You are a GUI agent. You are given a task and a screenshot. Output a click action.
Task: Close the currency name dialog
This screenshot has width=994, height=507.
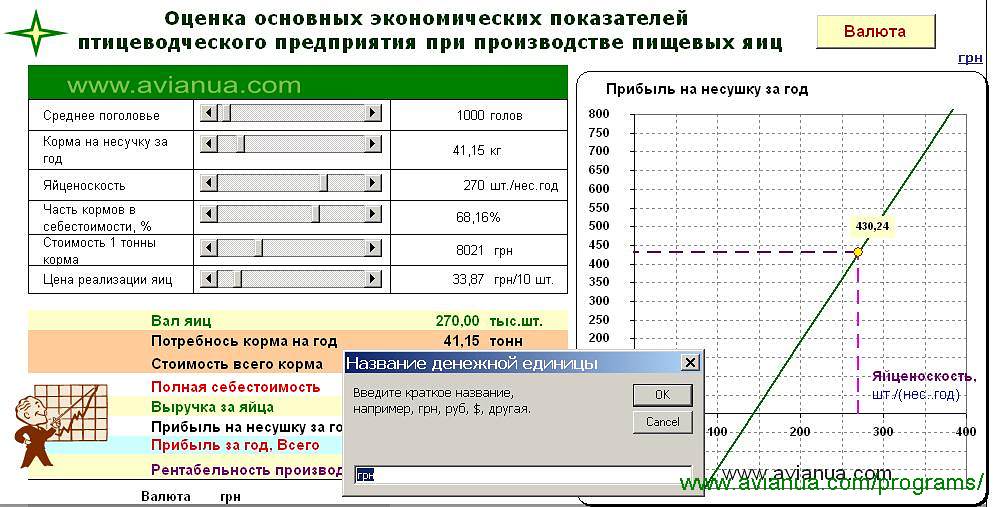coord(688,362)
